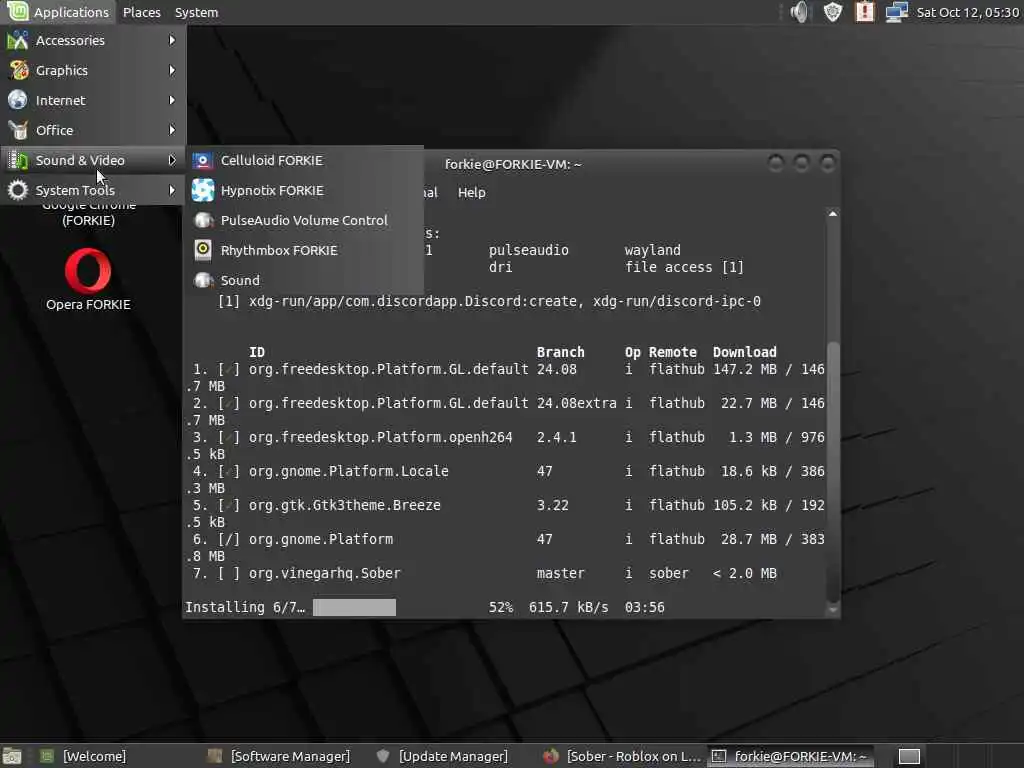Switch to the Sober Roblox taskbar window

[x=622, y=756]
